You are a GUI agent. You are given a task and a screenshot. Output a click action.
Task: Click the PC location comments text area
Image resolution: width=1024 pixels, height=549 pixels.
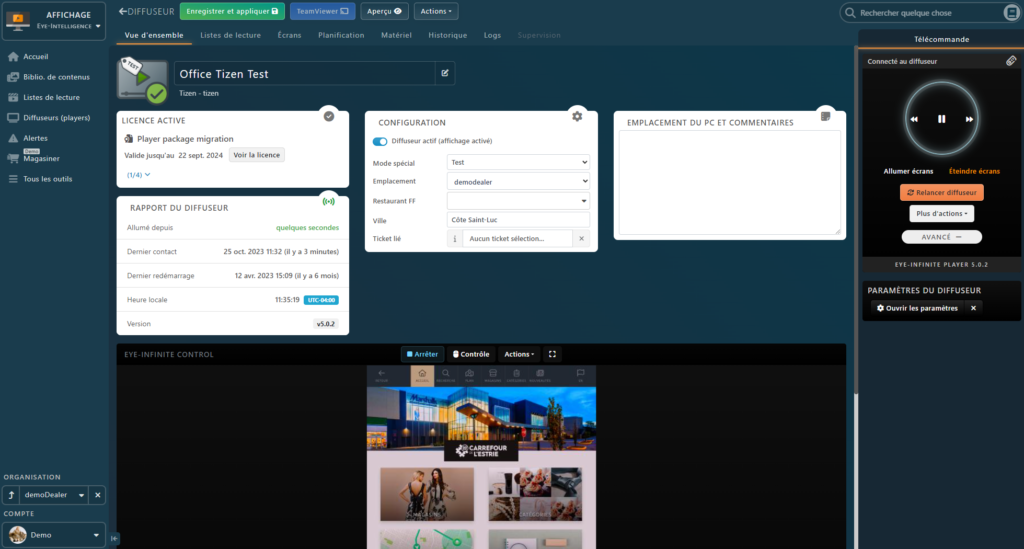(729, 183)
